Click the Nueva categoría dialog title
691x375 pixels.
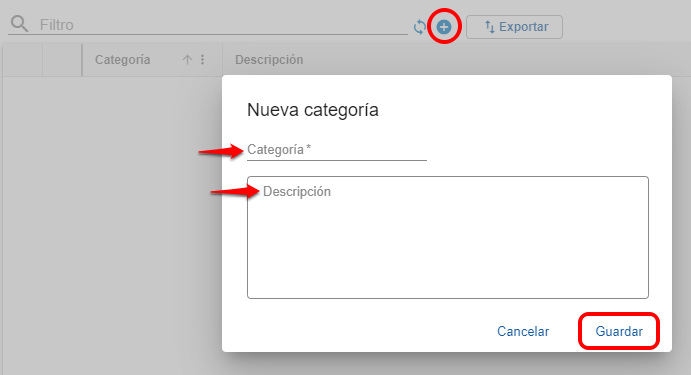tap(312, 110)
